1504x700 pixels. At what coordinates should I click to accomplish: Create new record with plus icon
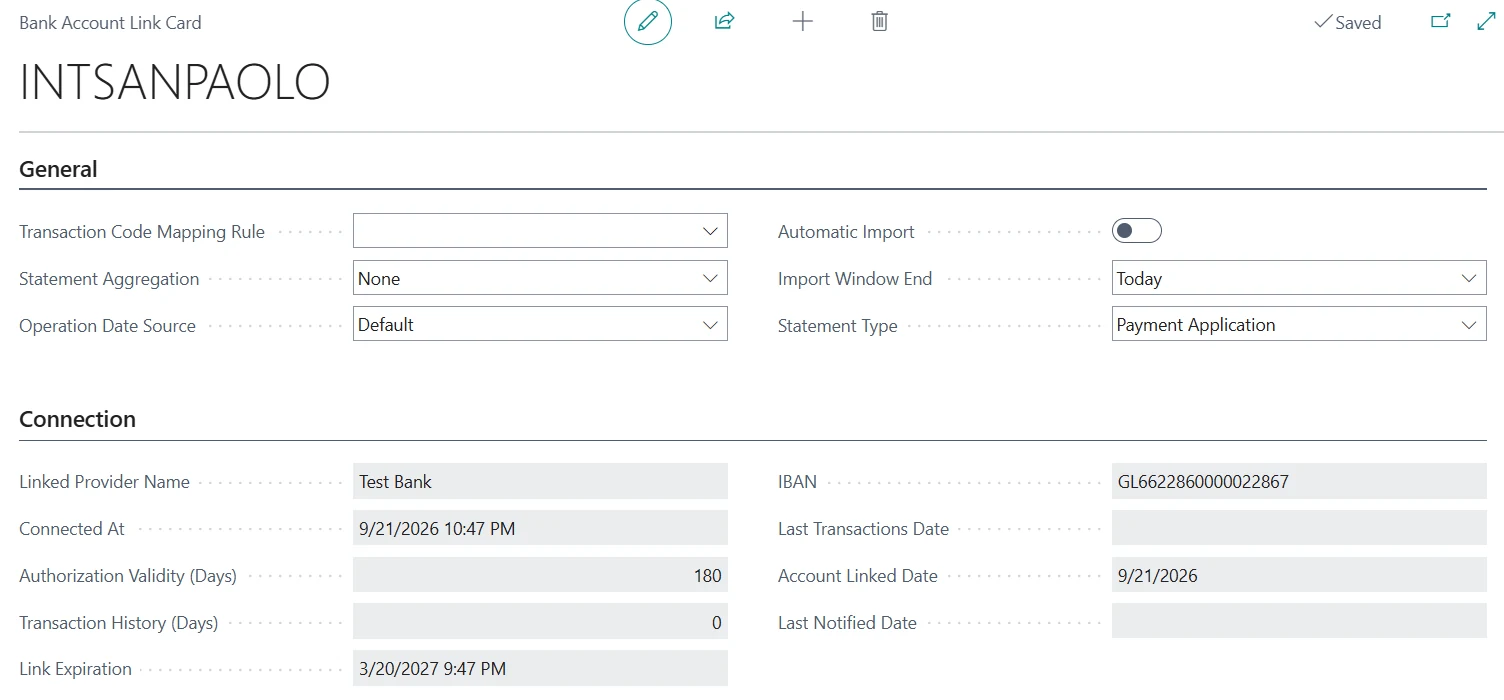pos(802,21)
